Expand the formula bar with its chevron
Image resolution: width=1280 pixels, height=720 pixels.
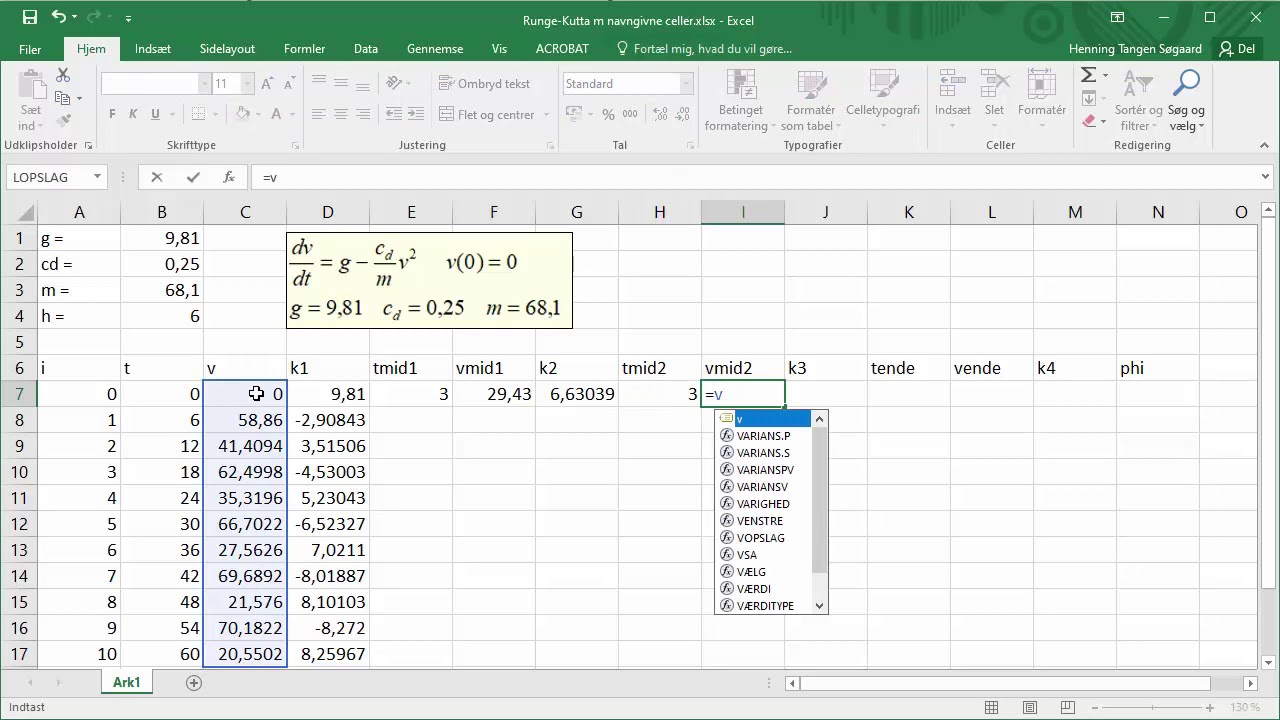click(x=1265, y=177)
